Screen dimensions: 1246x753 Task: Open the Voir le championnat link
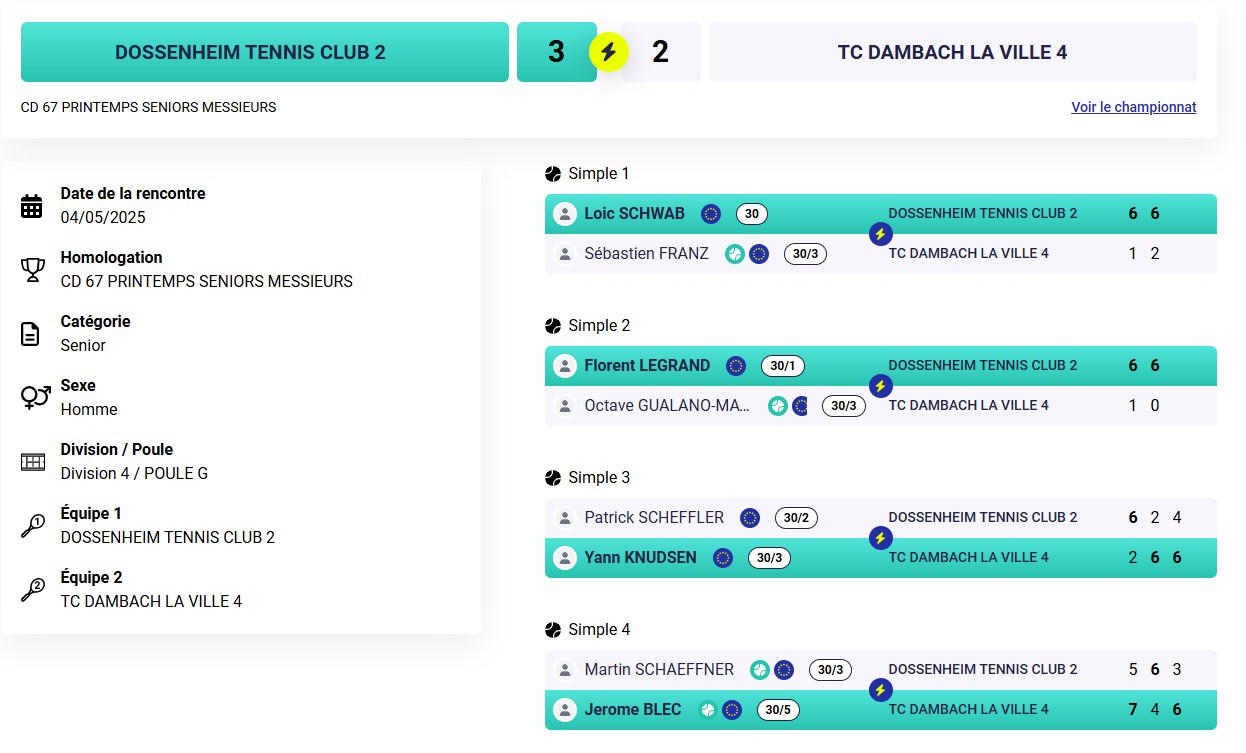click(x=1134, y=107)
